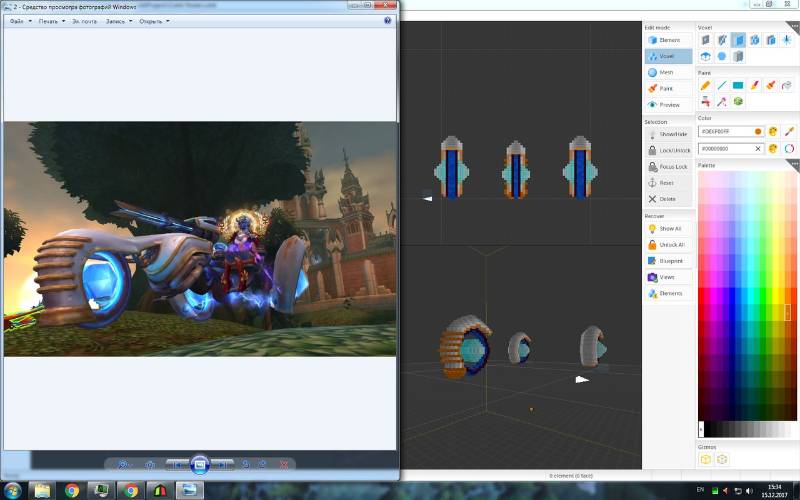Choose the first gray voxel tool icon
The height and width of the screenshot is (500, 800).
point(706,40)
